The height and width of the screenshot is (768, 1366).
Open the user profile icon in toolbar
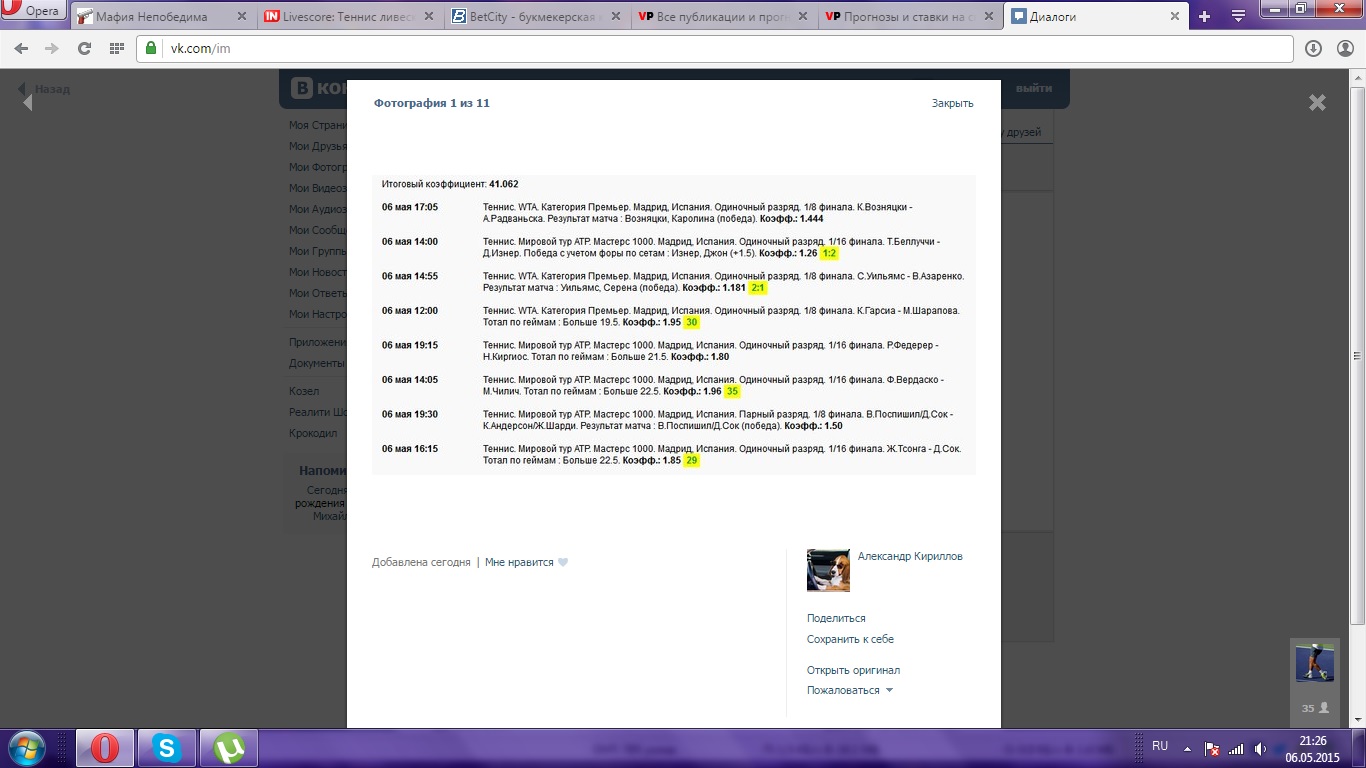coord(1343,49)
